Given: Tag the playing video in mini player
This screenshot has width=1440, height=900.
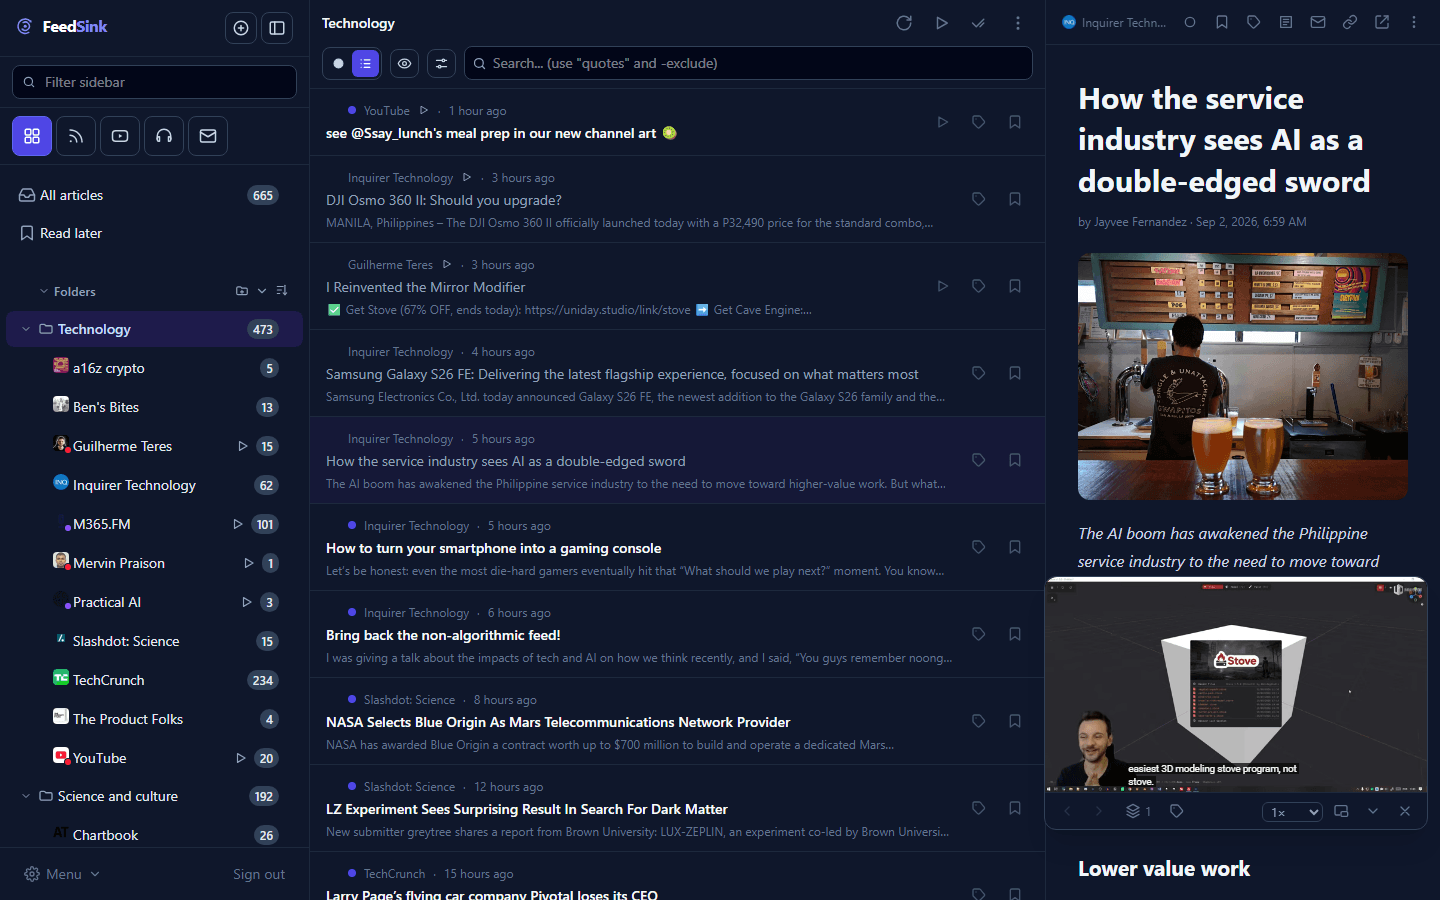Looking at the screenshot, I should pos(1177,811).
